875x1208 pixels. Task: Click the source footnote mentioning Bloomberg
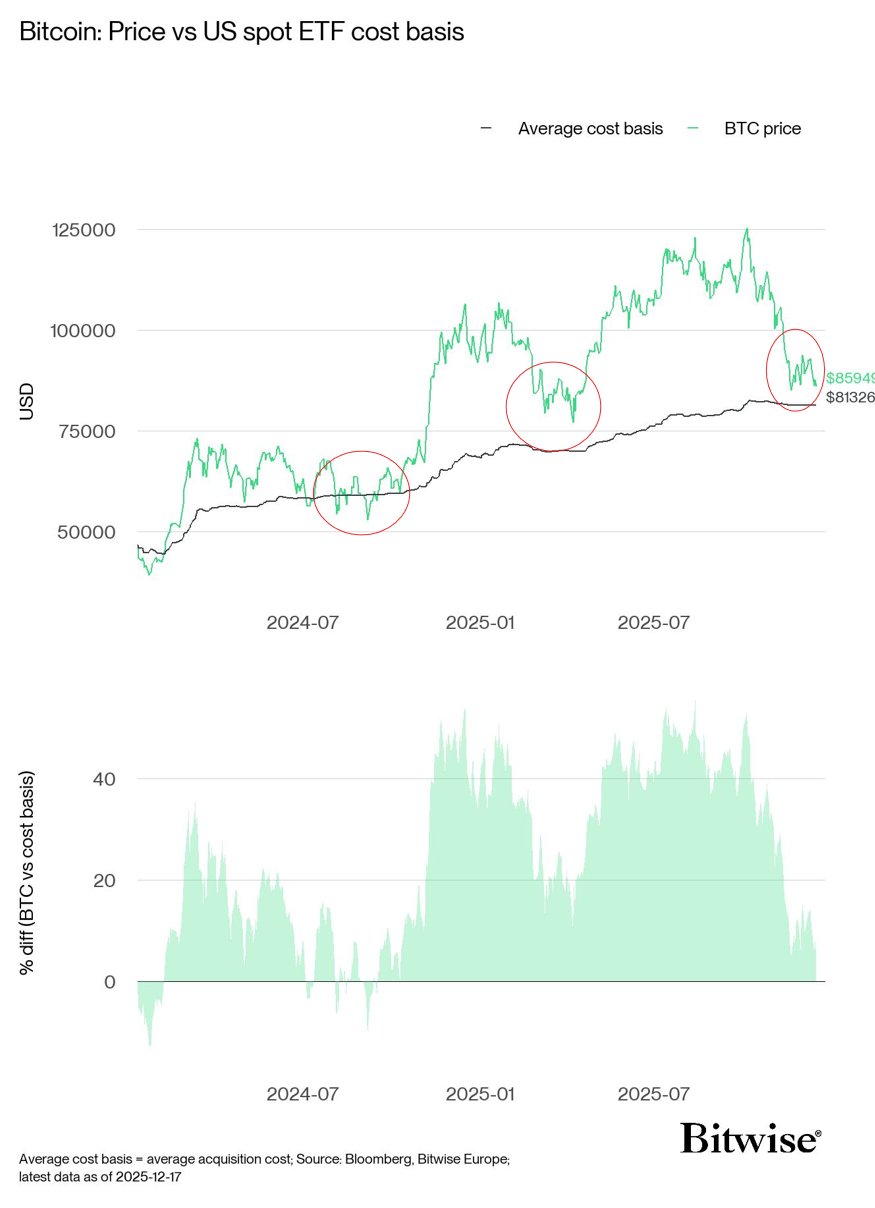tap(265, 1159)
